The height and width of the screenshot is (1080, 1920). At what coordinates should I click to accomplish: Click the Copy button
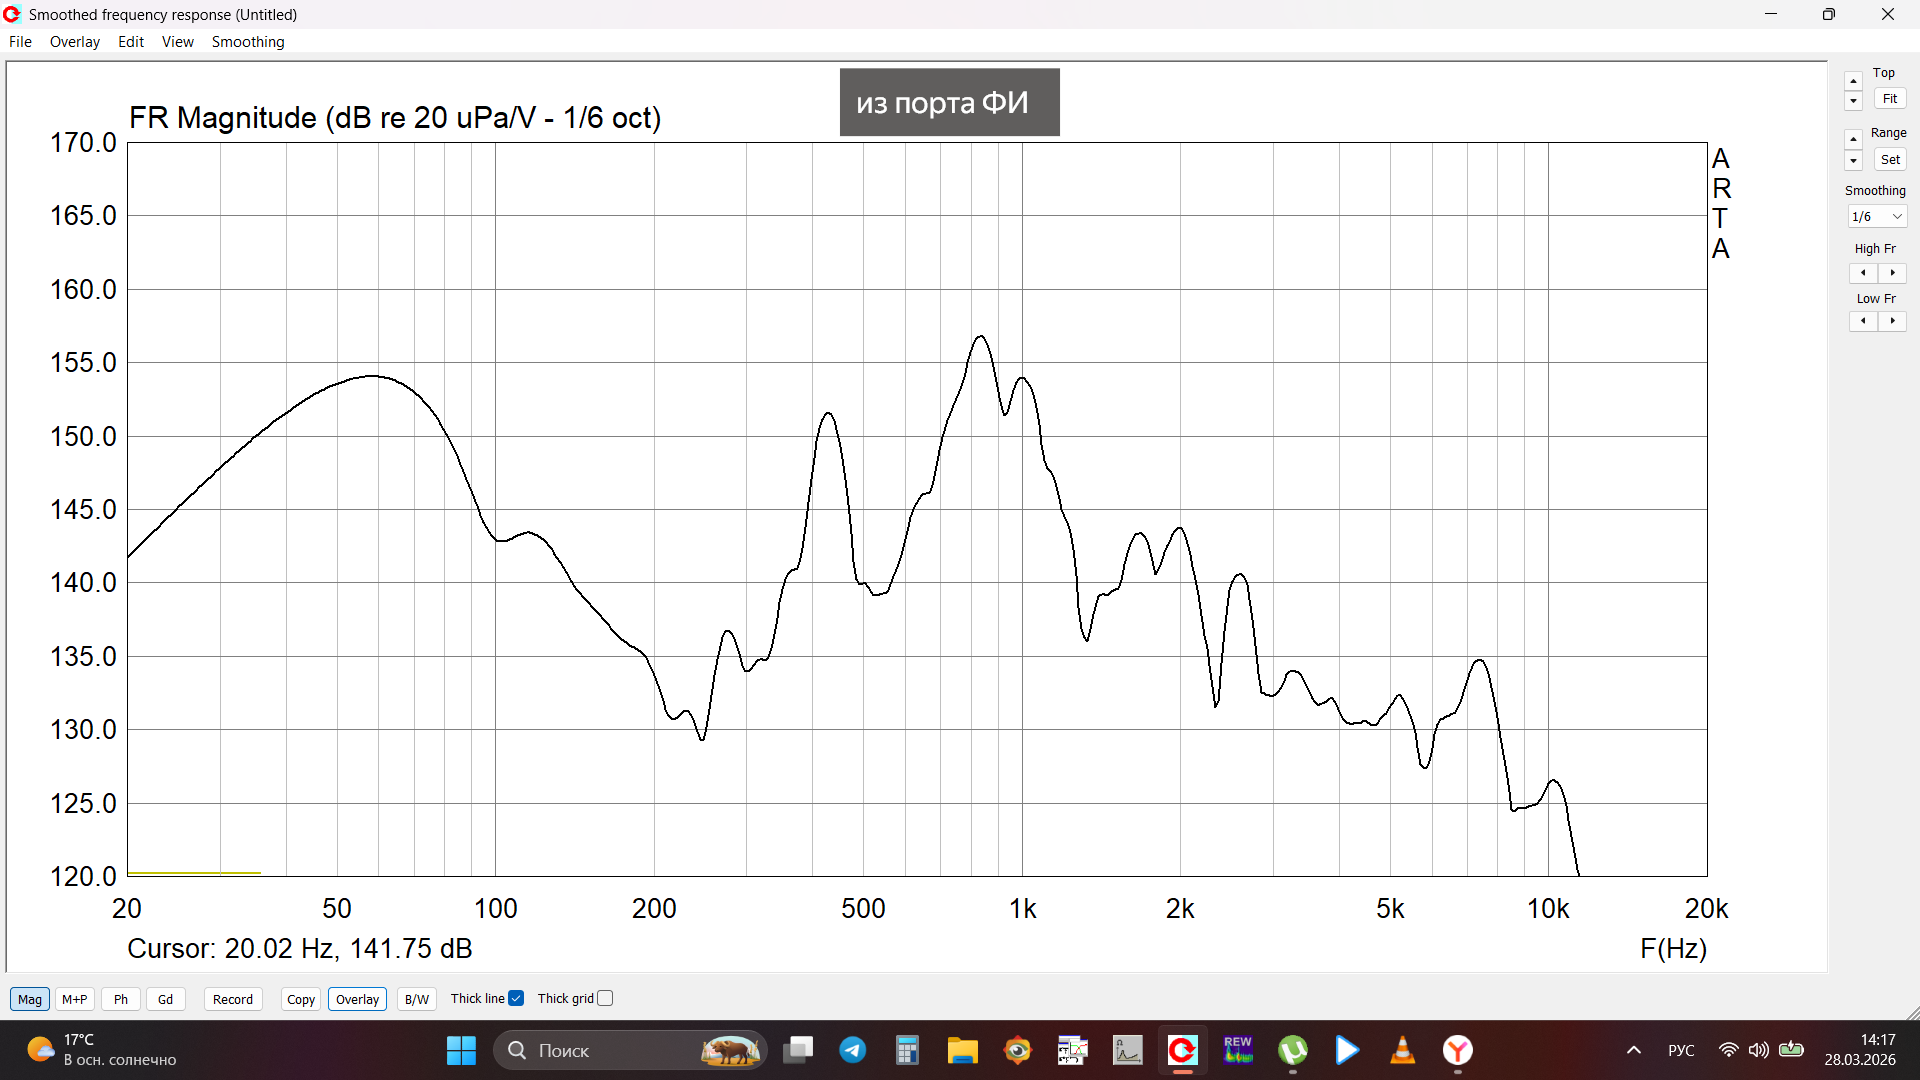[300, 999]
